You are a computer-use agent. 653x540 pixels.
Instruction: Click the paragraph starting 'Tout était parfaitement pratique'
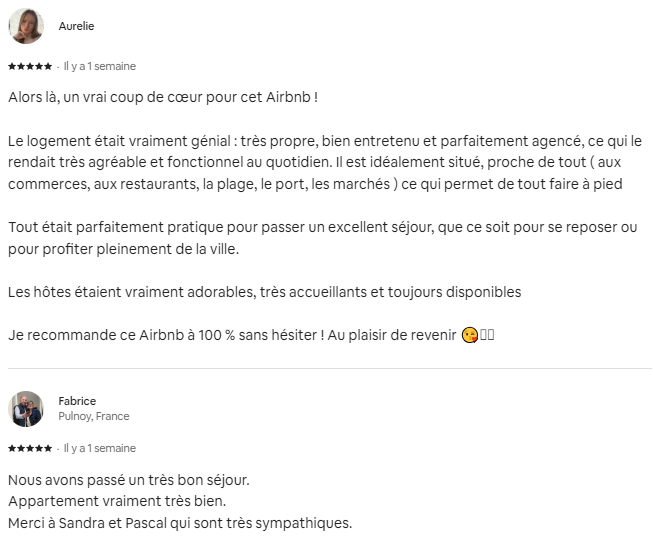pyautogui.click(x=322, y=238)
